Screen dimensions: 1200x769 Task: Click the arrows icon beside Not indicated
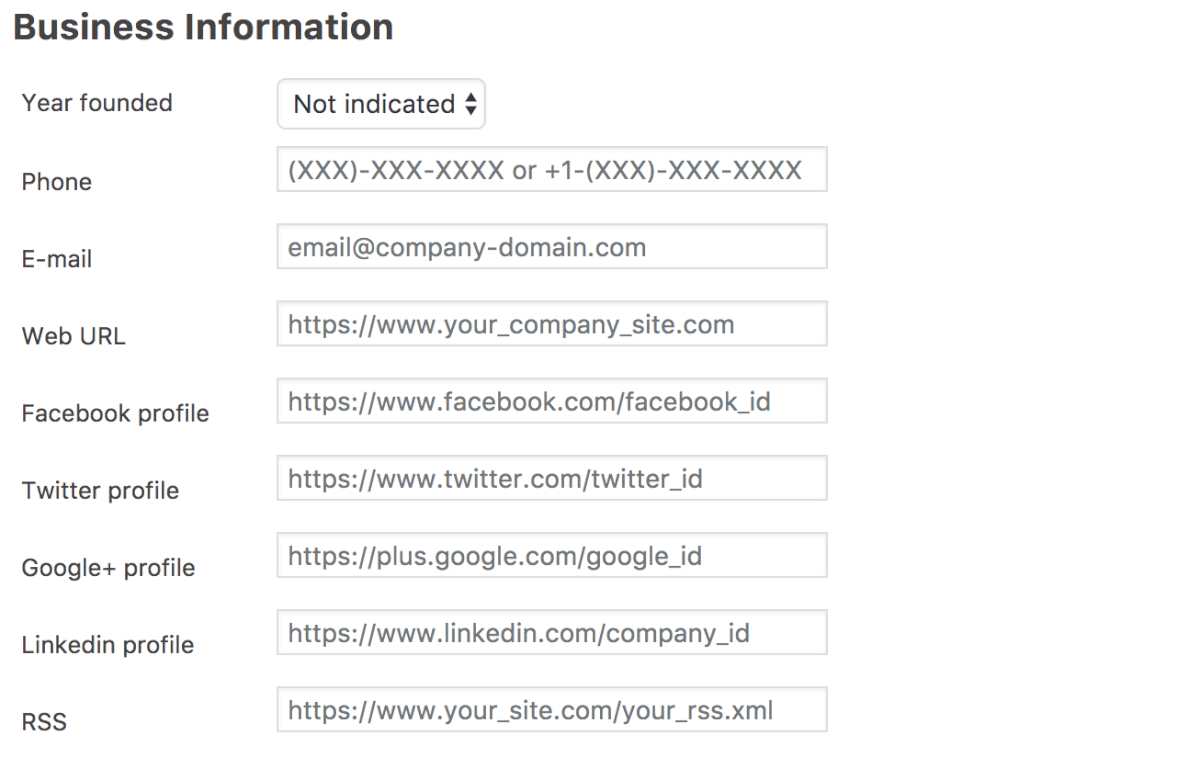coord(471,104)
